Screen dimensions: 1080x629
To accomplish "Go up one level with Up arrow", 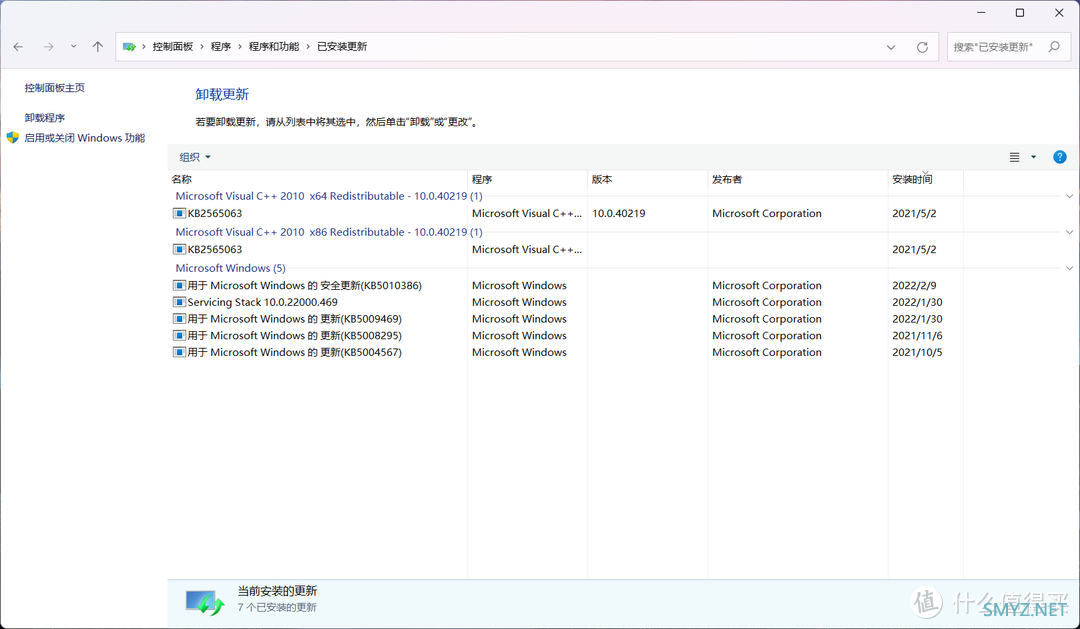I will tap(98, 47).
